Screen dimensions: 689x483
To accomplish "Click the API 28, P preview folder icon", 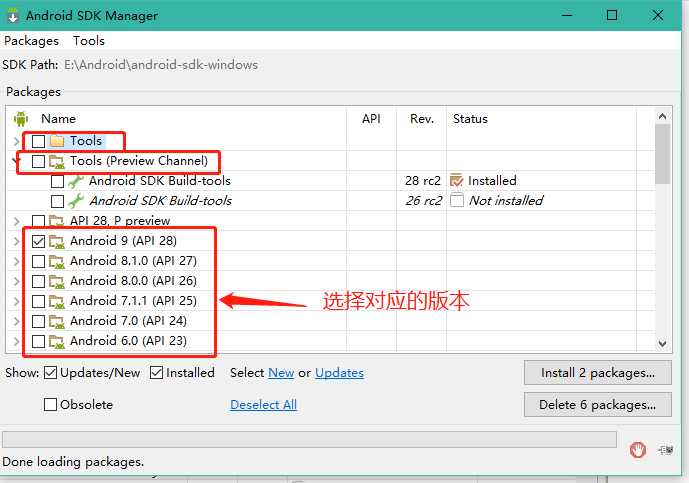I will [x=57, y=221].
